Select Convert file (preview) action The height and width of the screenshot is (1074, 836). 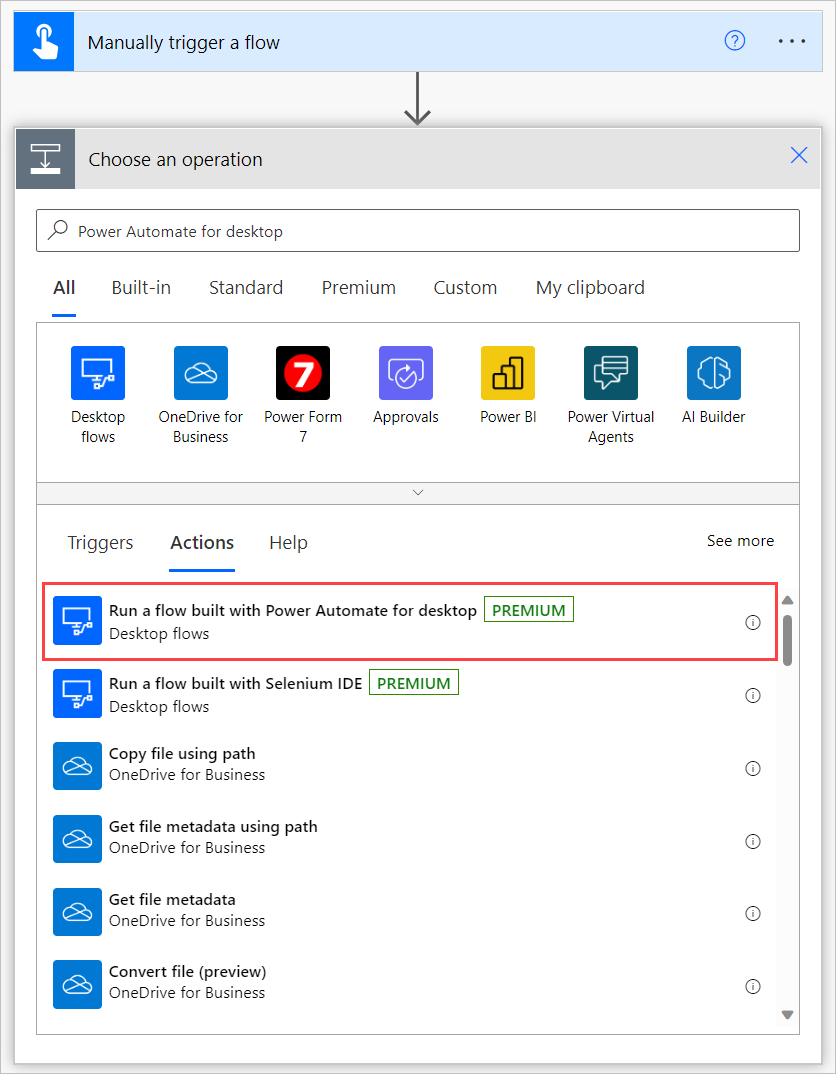tap(410, 984)
